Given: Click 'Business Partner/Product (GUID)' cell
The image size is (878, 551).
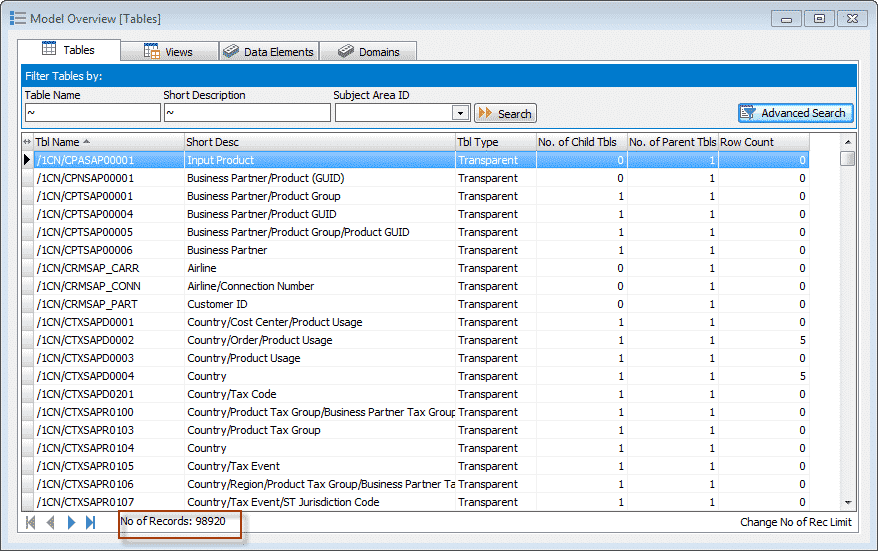Looking at the screenshot, I should tap(320, 178).
